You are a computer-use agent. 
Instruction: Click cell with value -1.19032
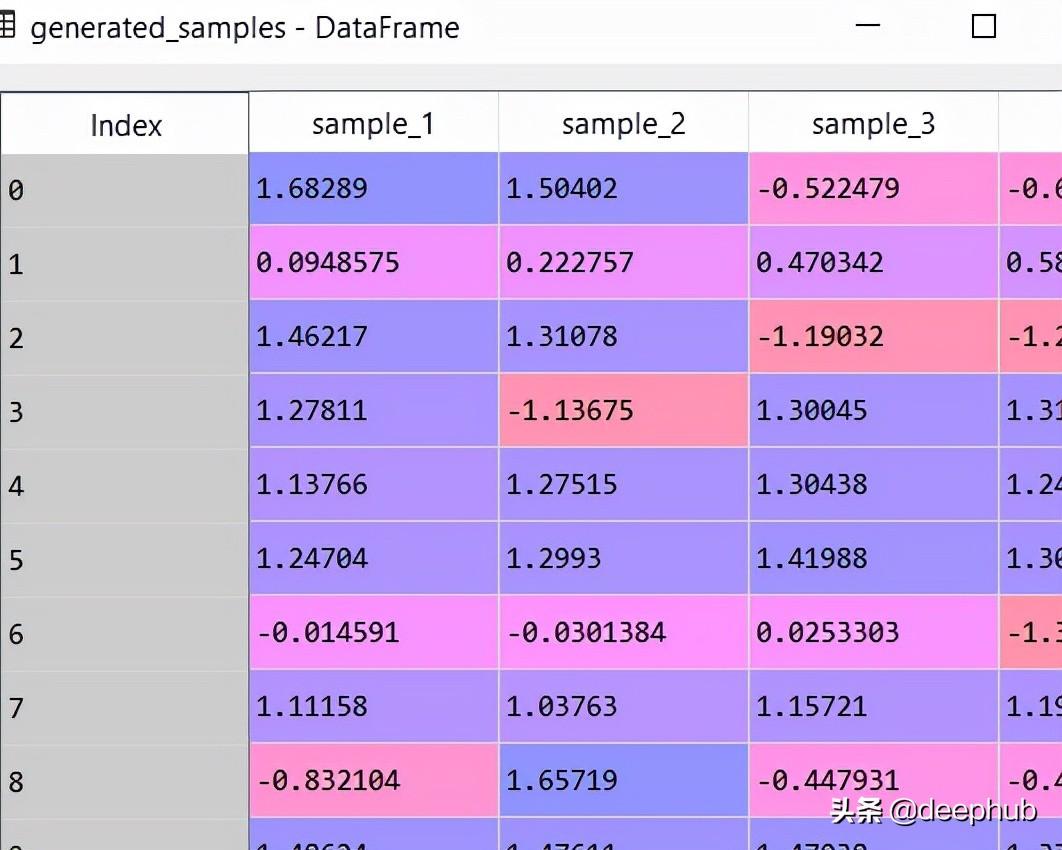(873, 336)
